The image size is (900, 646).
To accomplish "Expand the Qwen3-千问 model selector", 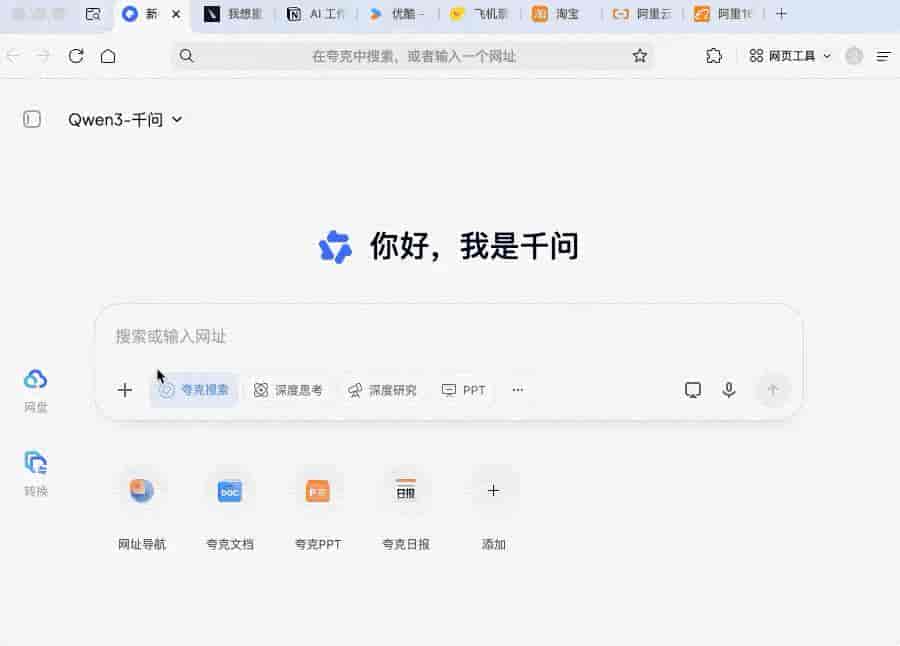I will click(125, 119).
